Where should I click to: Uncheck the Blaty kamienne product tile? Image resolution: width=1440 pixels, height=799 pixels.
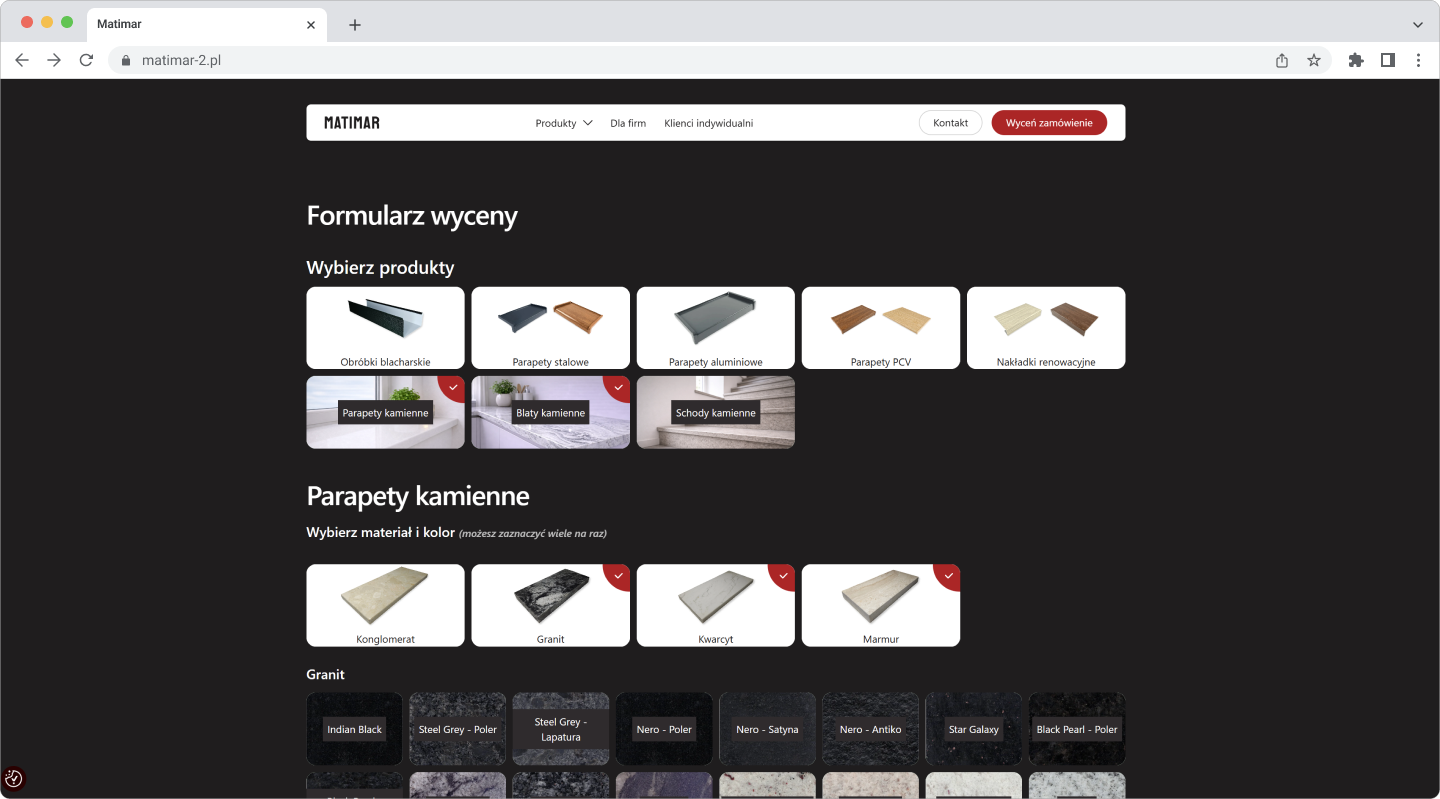(550, 412)
